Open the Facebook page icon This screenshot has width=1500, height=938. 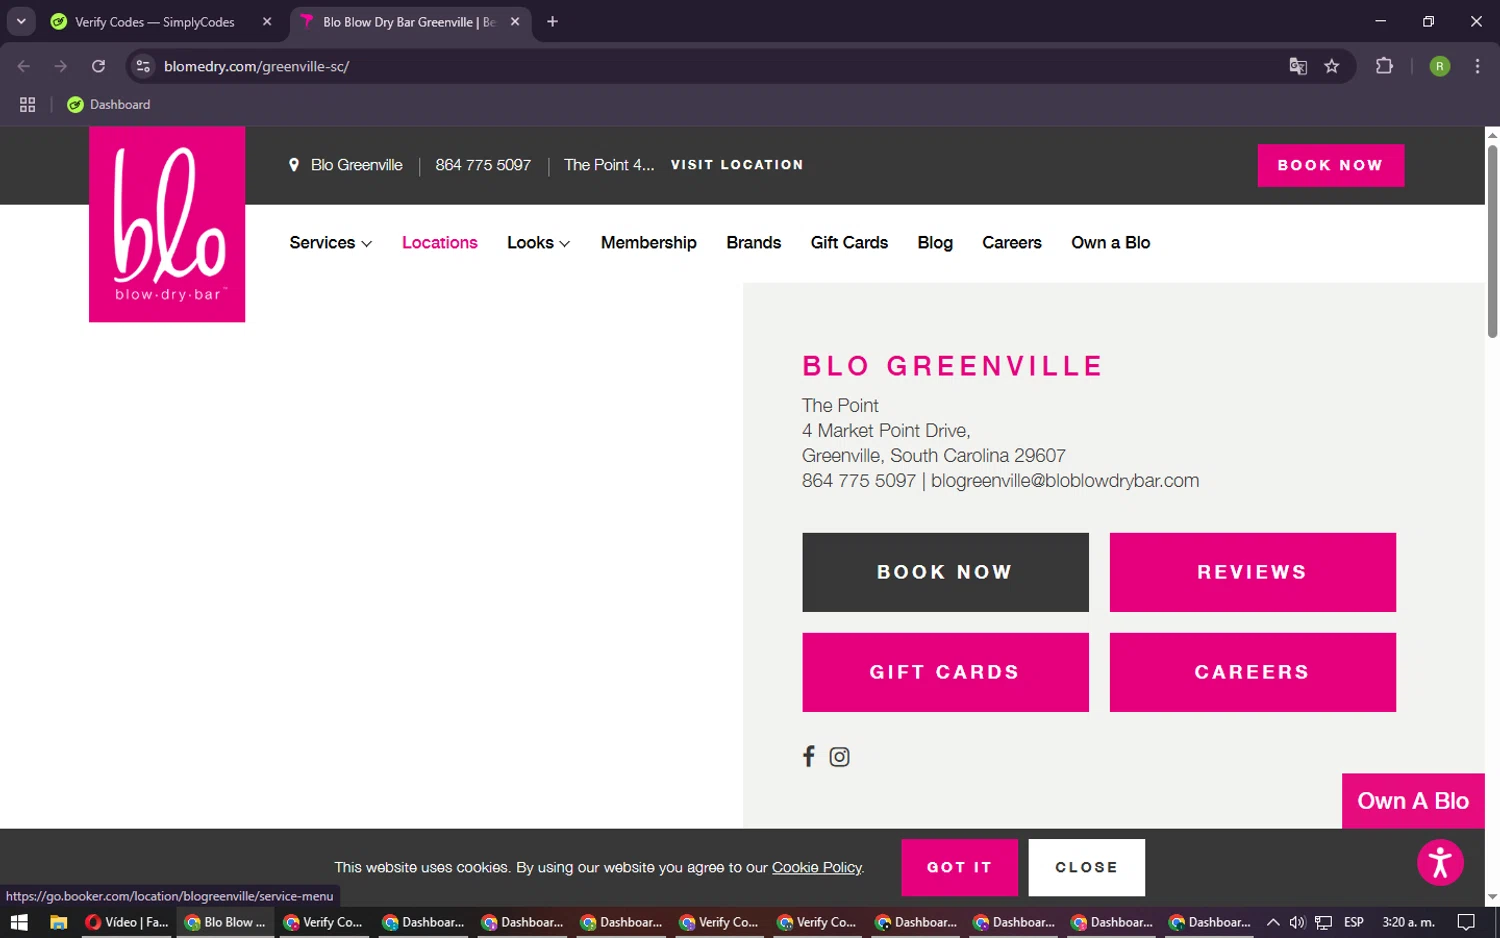pos(809,756)
